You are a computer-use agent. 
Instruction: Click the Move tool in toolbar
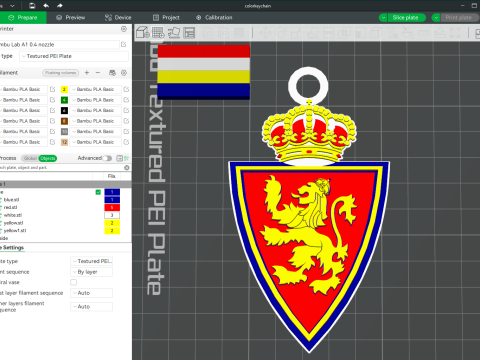265,33
